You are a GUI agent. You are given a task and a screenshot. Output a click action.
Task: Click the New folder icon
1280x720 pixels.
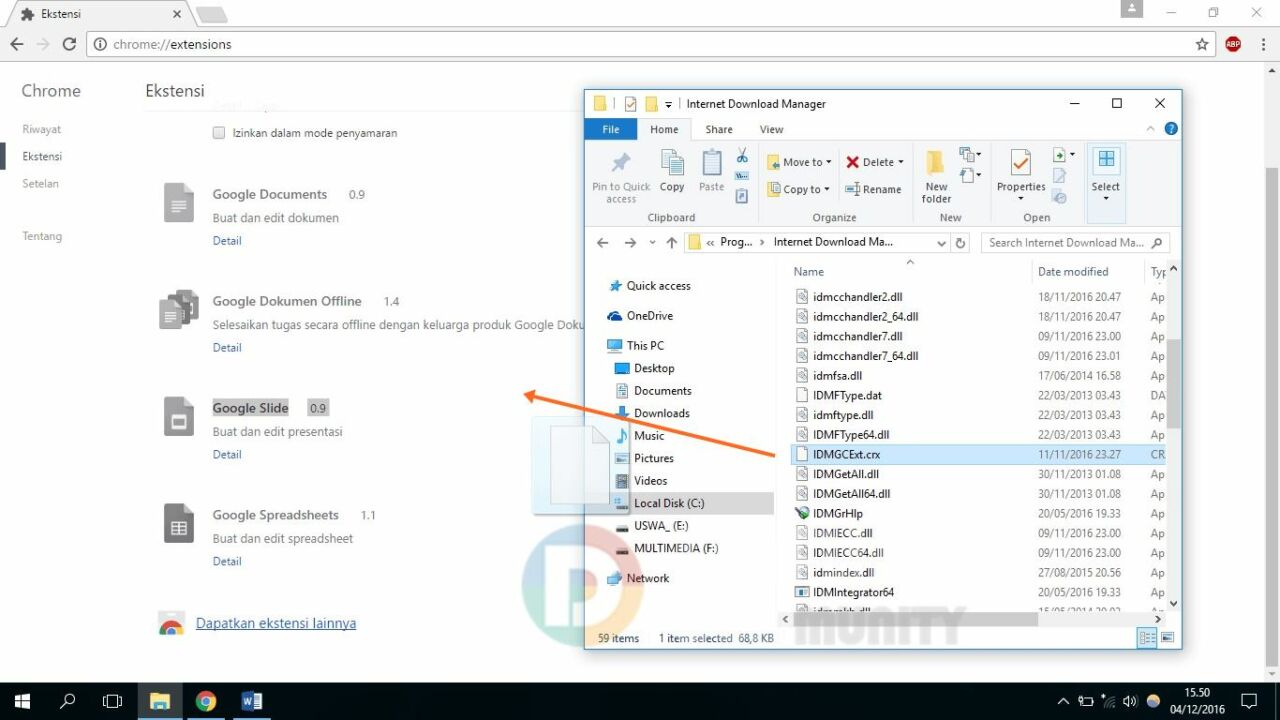936,175
